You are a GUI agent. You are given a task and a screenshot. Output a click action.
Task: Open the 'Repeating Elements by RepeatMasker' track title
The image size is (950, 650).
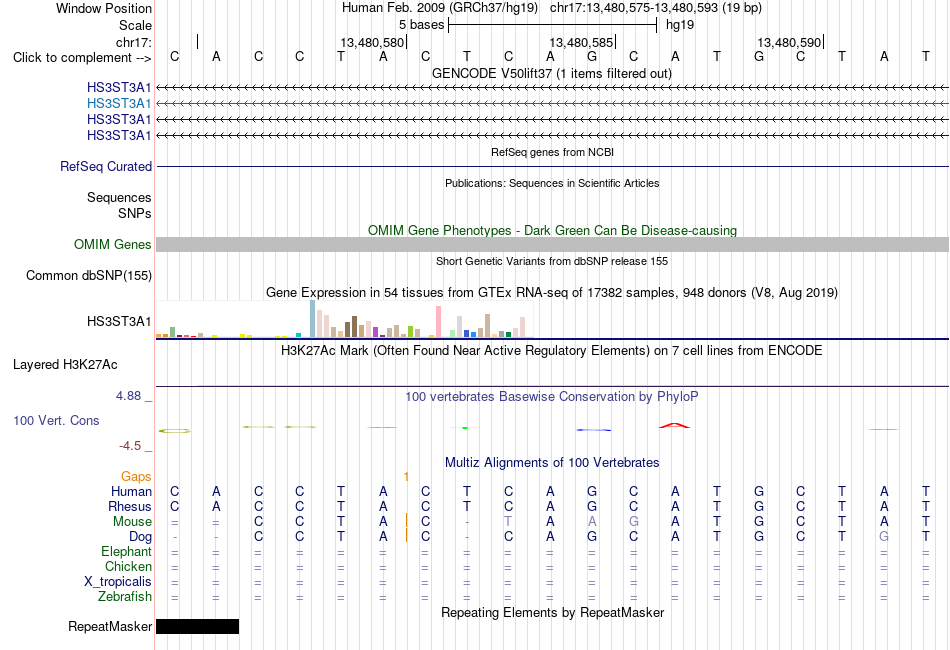[x=552, y=612]
